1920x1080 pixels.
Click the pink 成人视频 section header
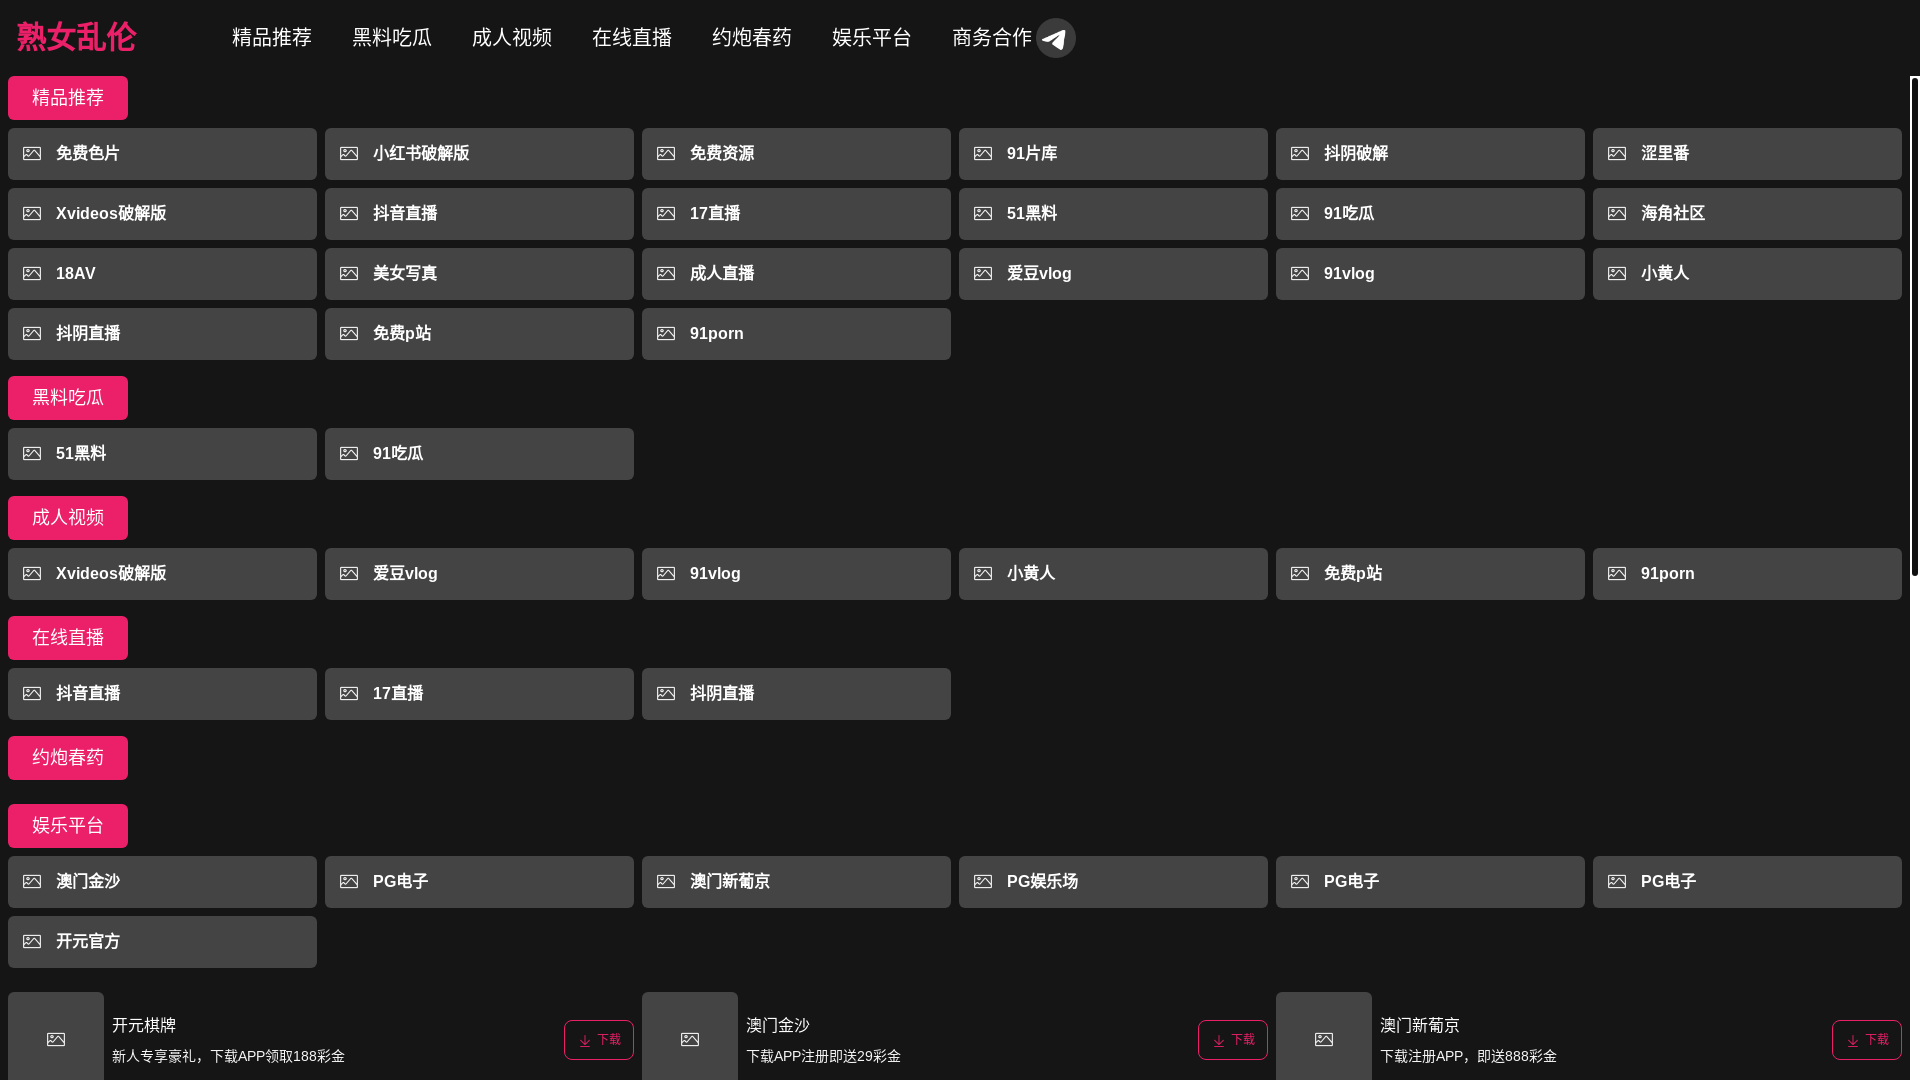68,518
